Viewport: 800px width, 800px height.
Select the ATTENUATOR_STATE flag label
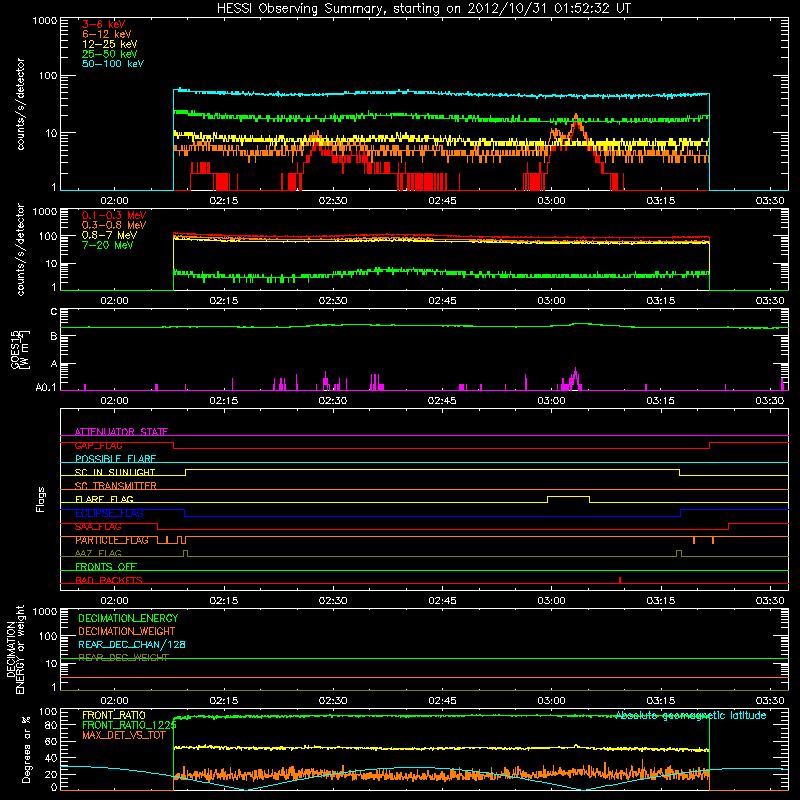[x=121, y=432]
